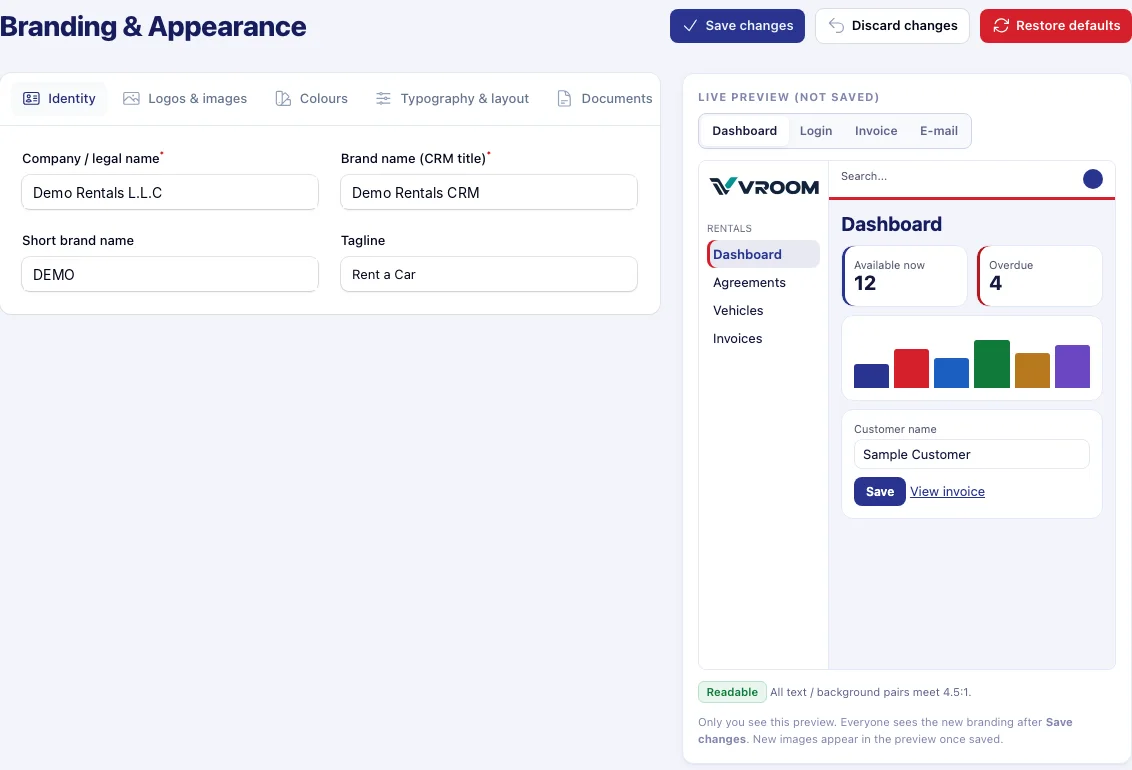Select the Dashboard preview tab
The width and height of the screenshot is (1132, 770).
click(x=744, y=131)
